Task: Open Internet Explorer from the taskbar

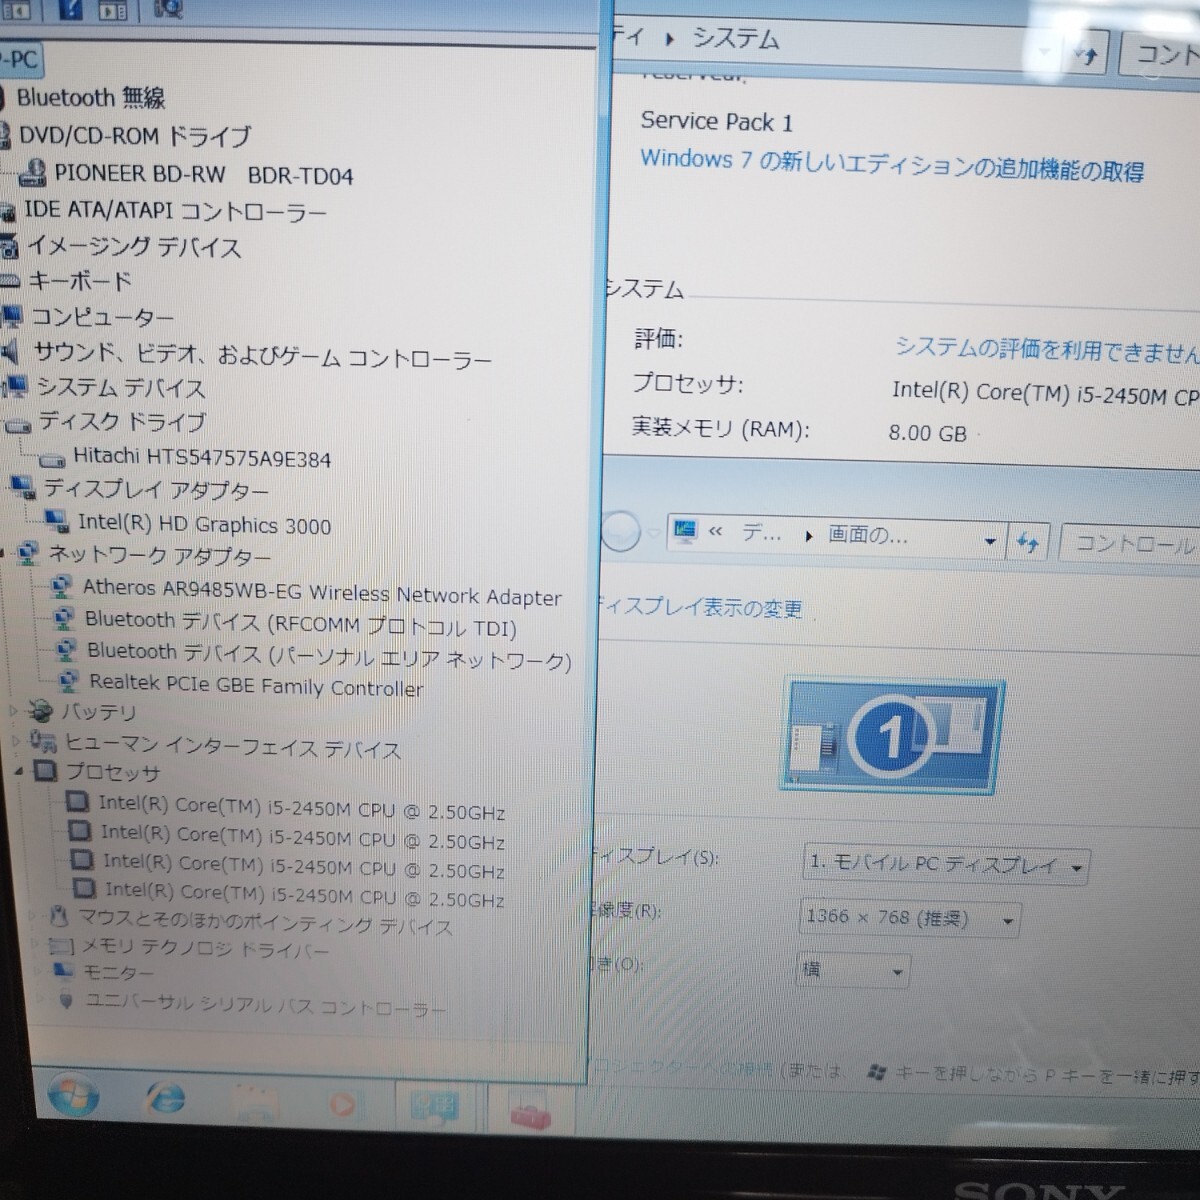Action: pos(165,1099)
